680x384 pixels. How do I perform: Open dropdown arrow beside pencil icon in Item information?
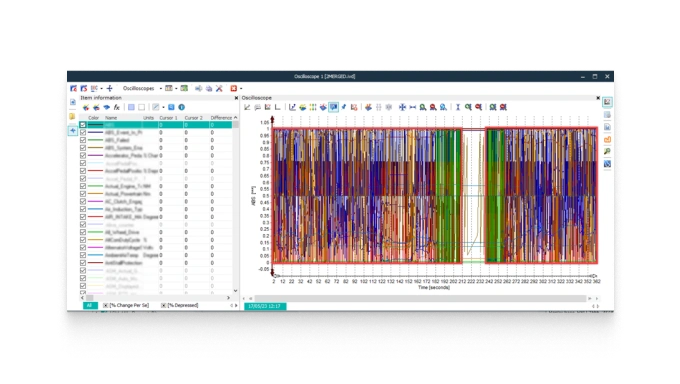(x=163, y=108)
